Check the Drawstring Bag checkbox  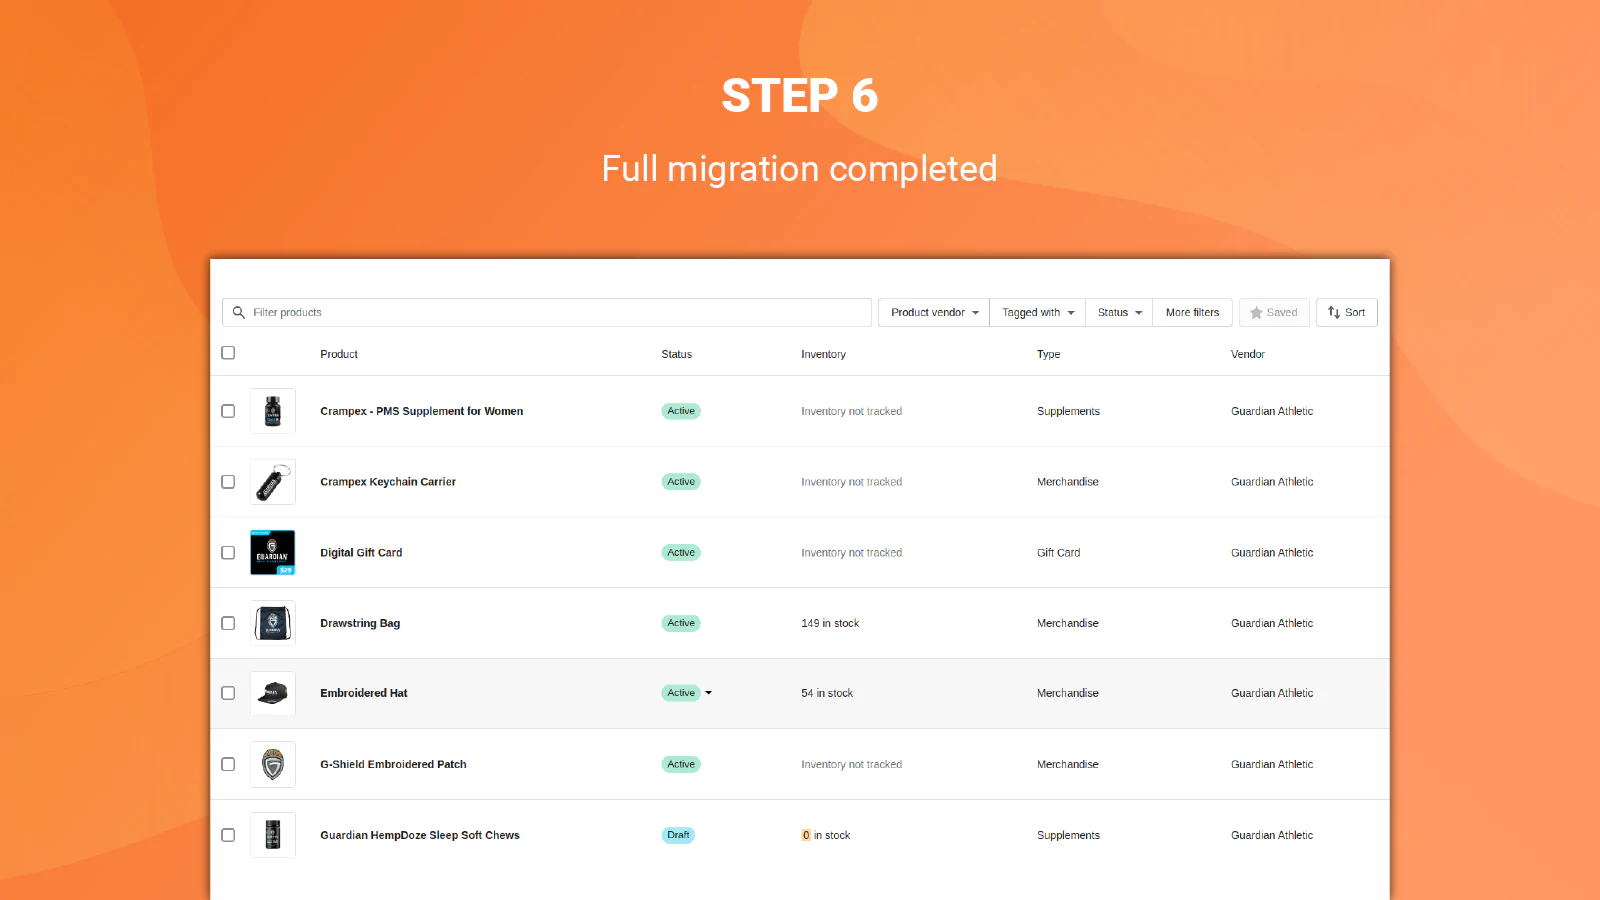click(228, 623)
